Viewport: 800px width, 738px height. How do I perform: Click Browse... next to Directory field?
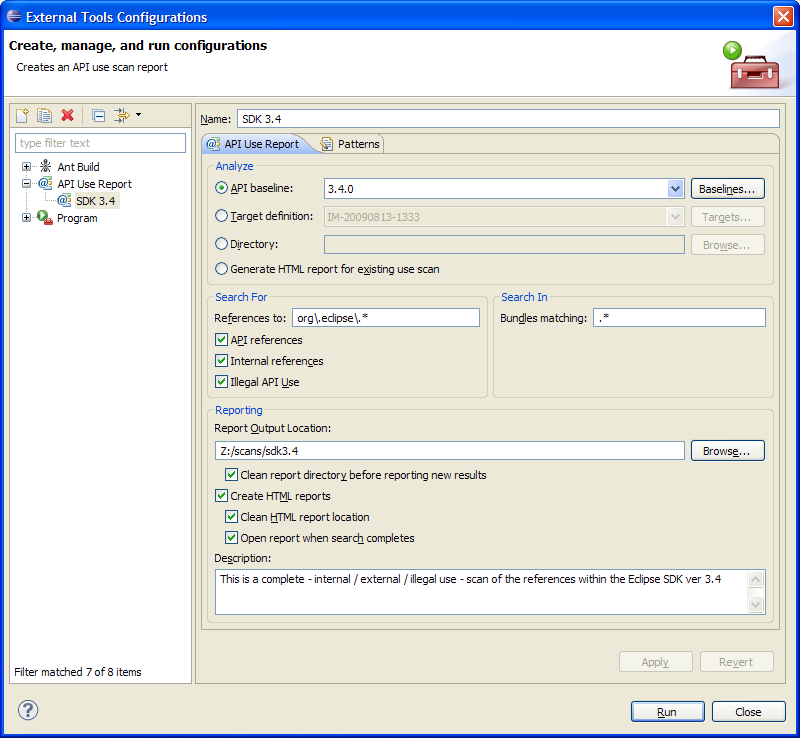(728, 245)
